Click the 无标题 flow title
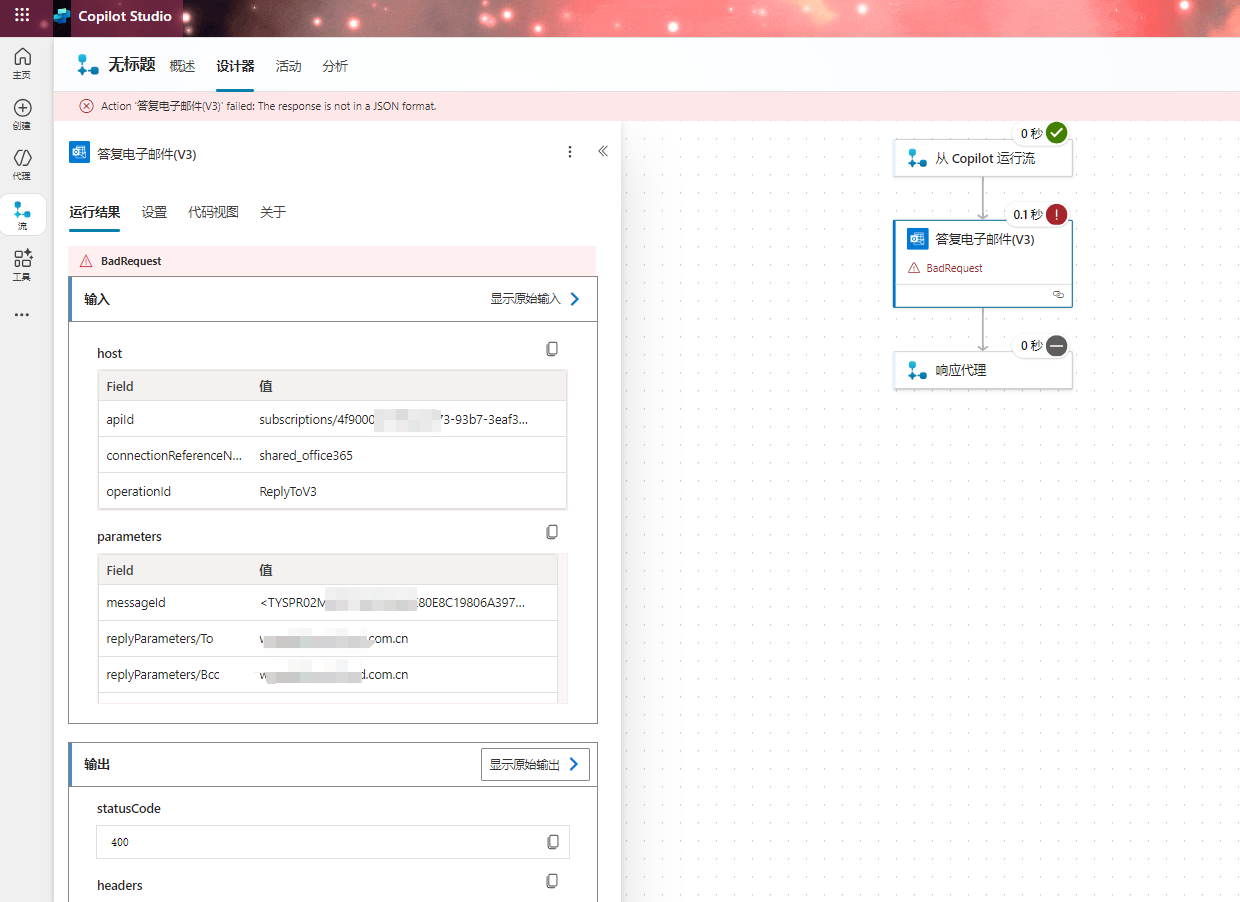Image resolution: width=1240 pixels, height=902 pixels. (x=132, y=65)
